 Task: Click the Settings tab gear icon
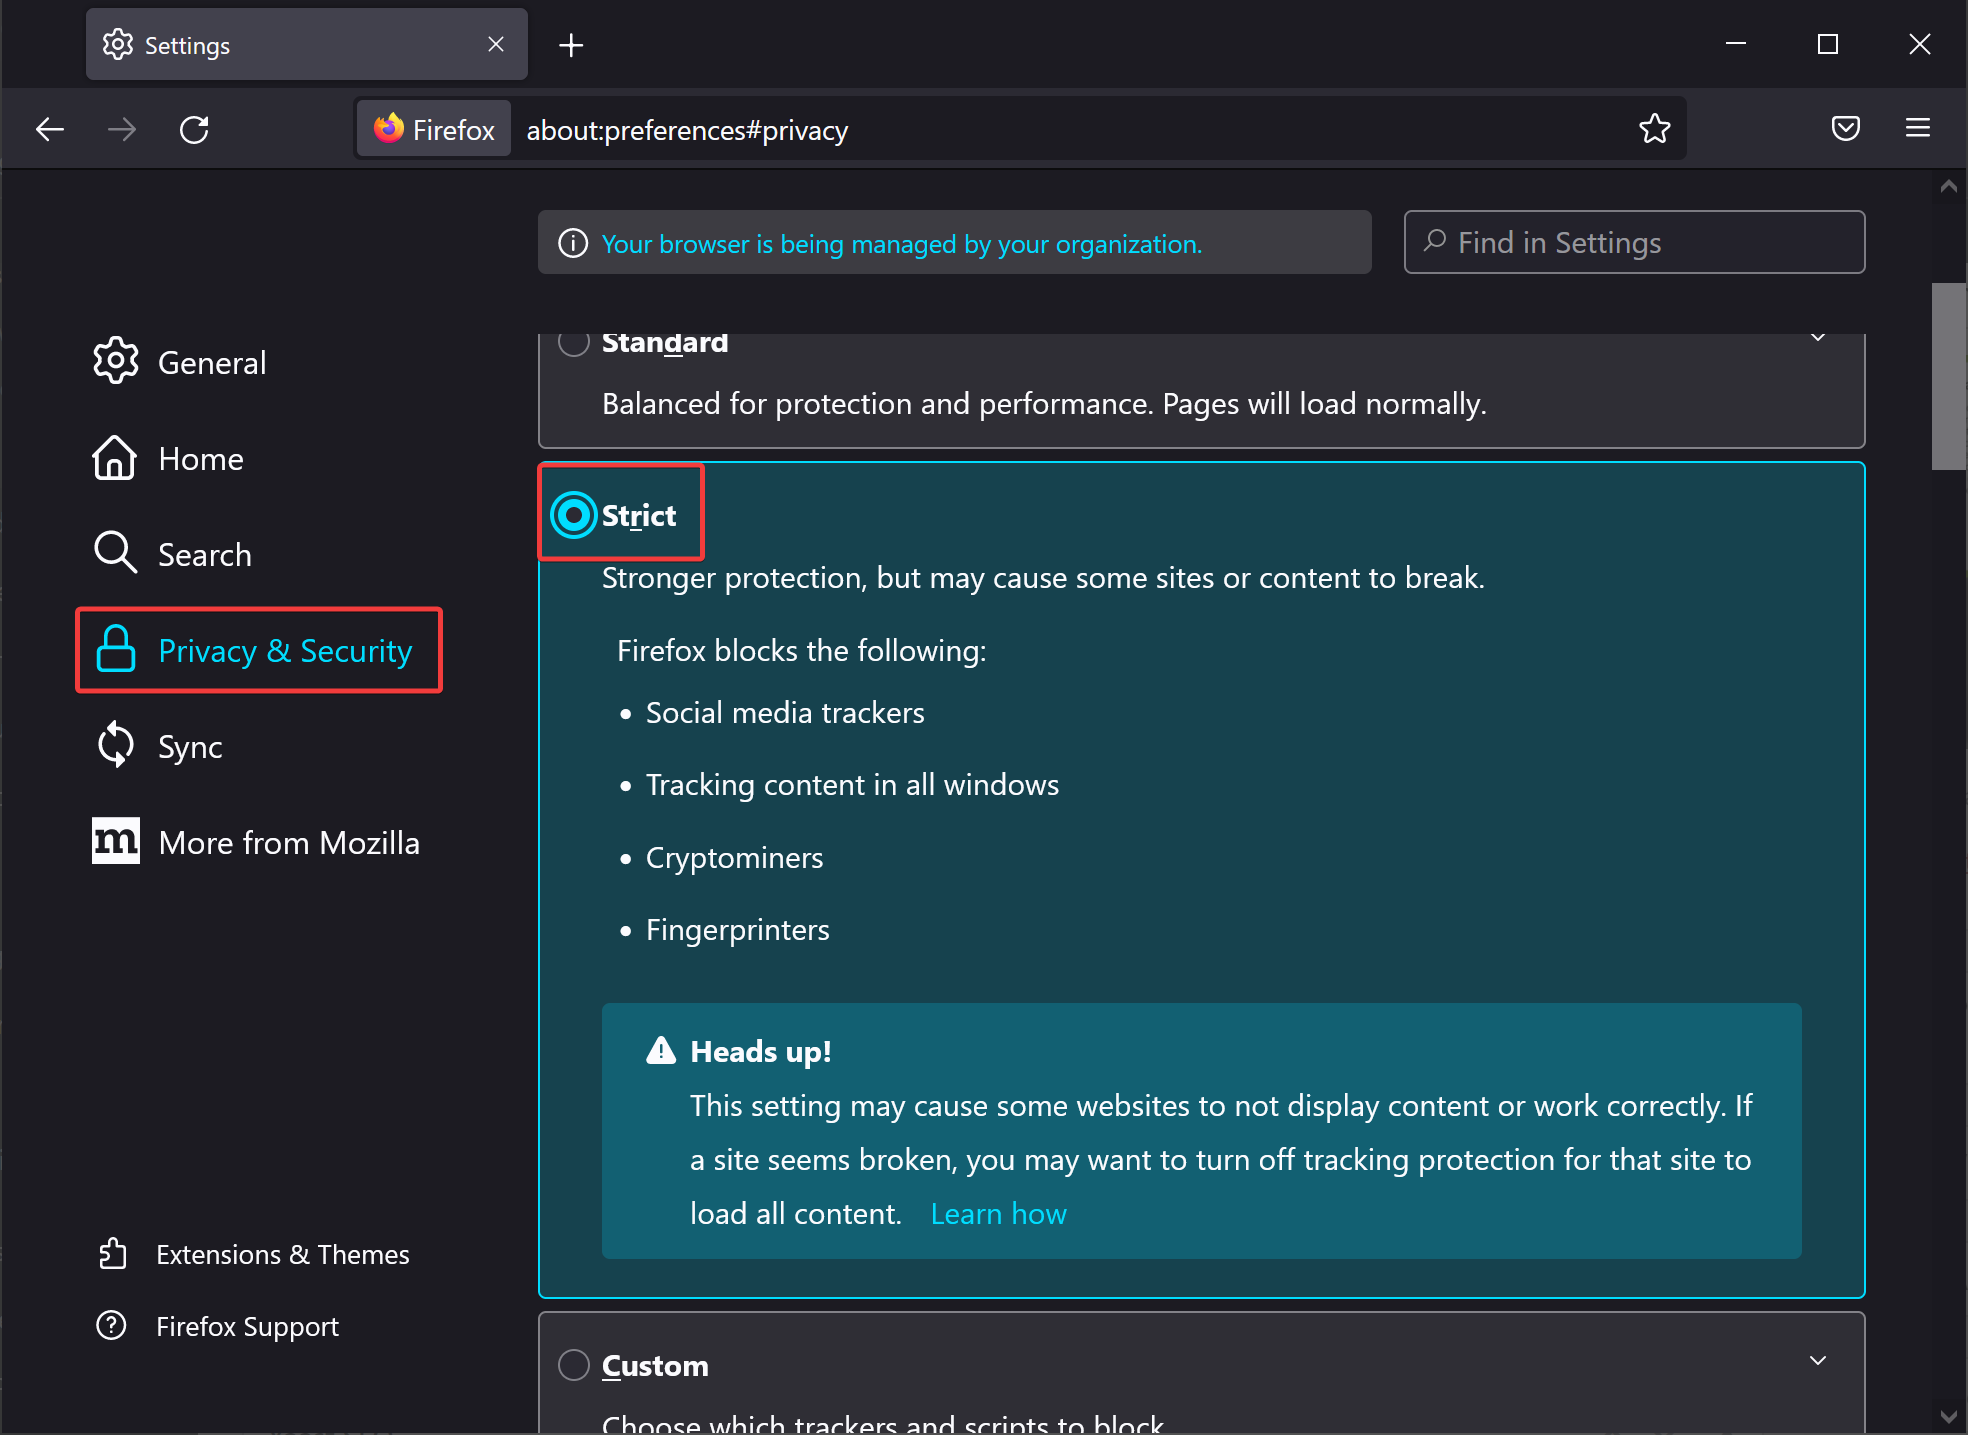pyautogui.click(x=118, y=44)
